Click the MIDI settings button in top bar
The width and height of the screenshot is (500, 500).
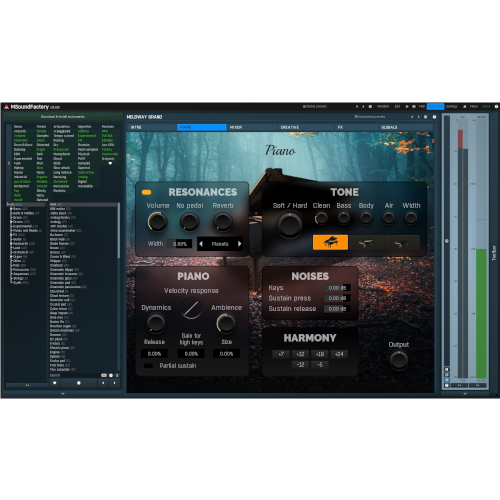(x=421, y=107)
